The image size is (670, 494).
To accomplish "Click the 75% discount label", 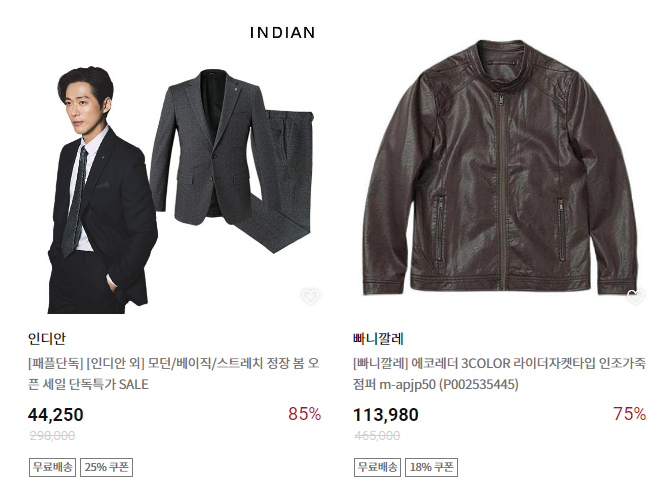I will pos(629,414).
